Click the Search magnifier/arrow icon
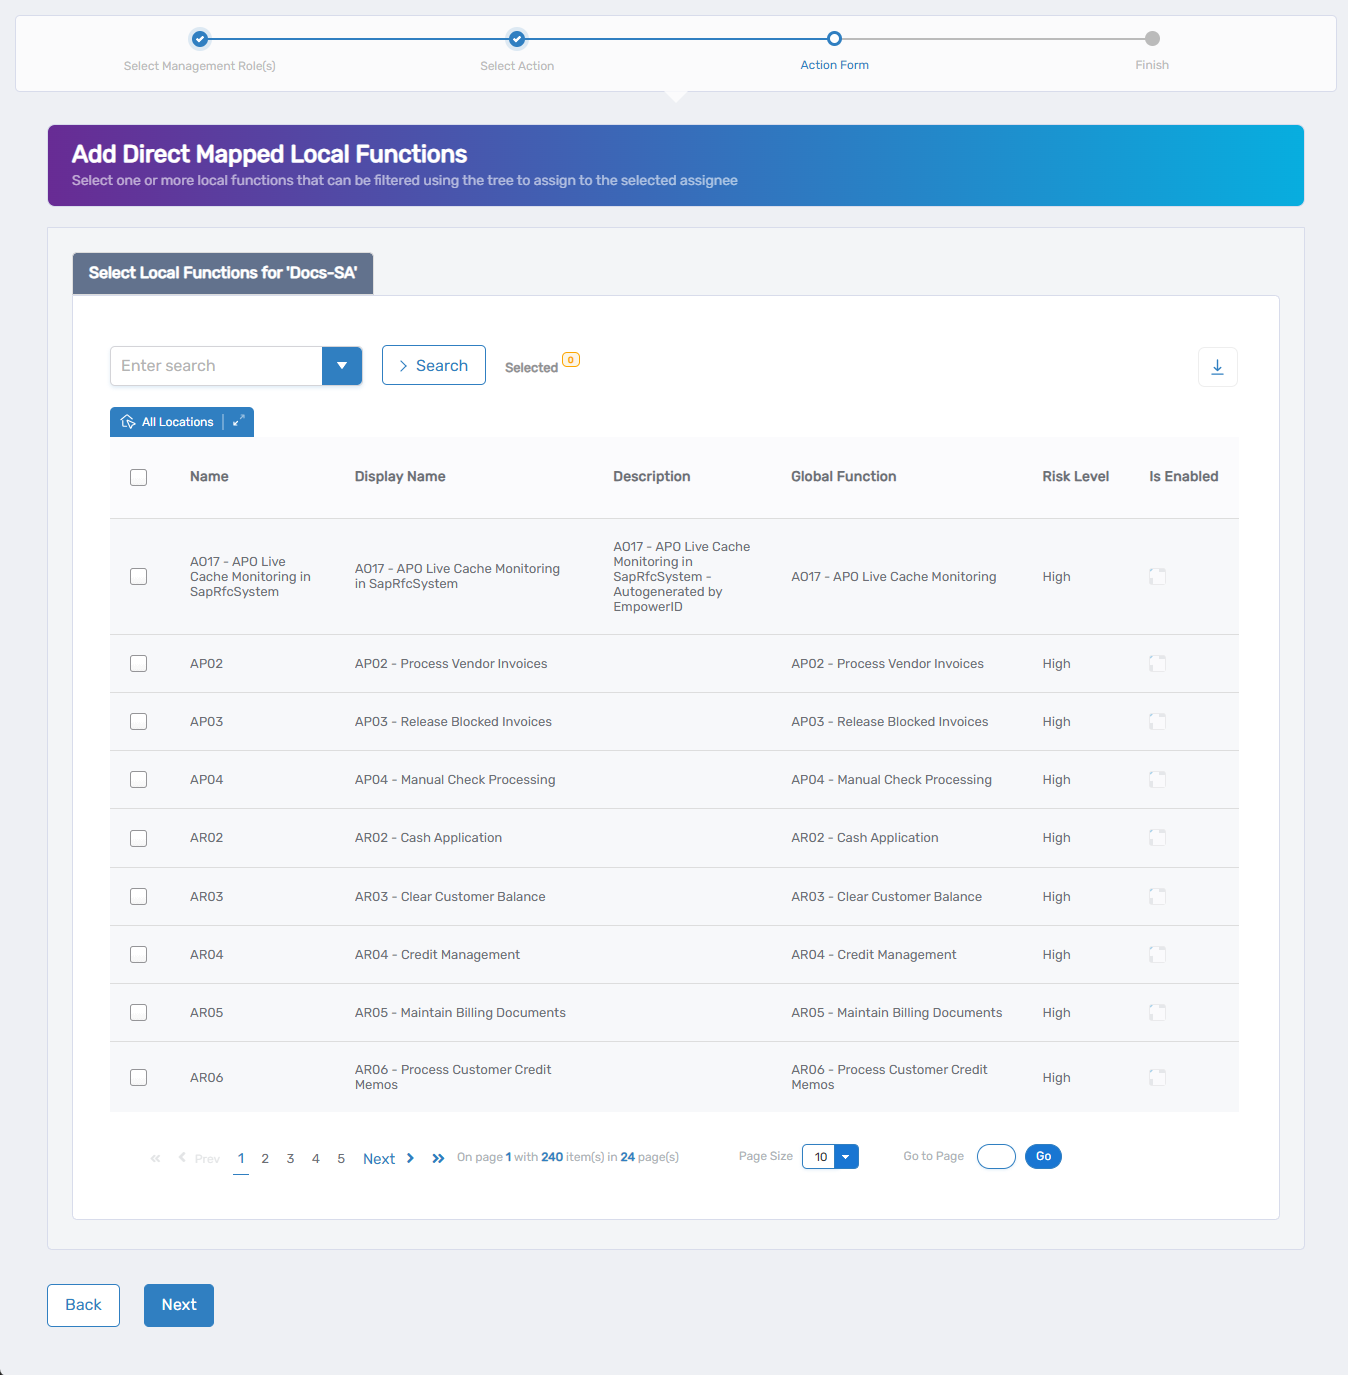Screen dimensions: 1348x1375 (403, 365)
